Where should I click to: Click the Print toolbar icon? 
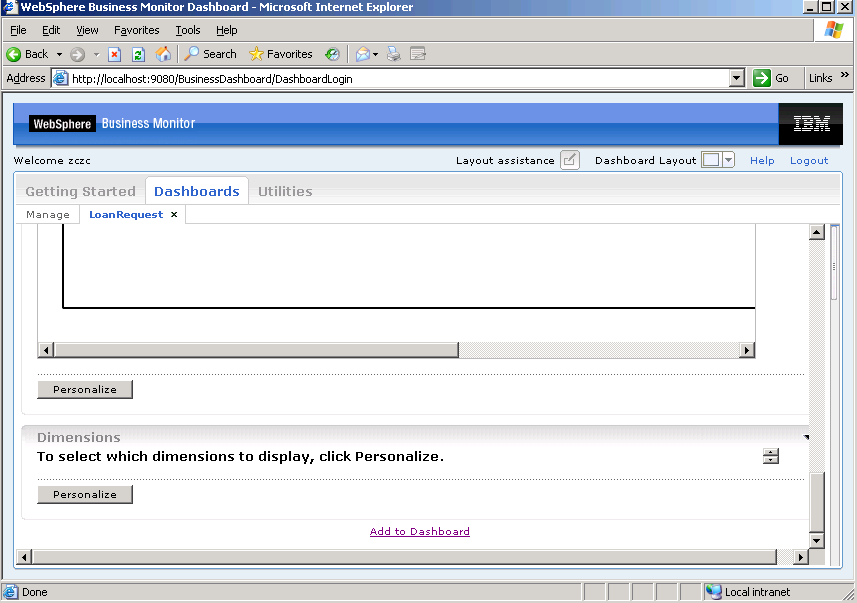394,54
